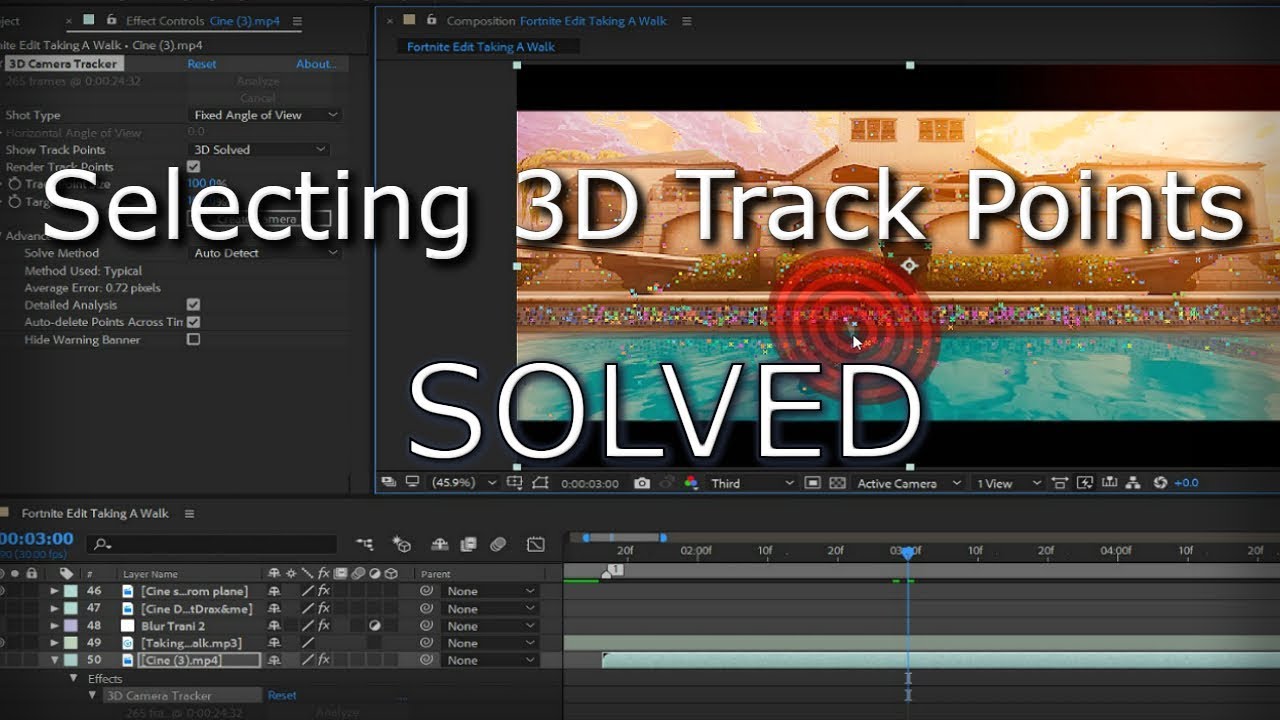
Task: Click the label color swatch of layer 50
Action: (x=70, y=660)
